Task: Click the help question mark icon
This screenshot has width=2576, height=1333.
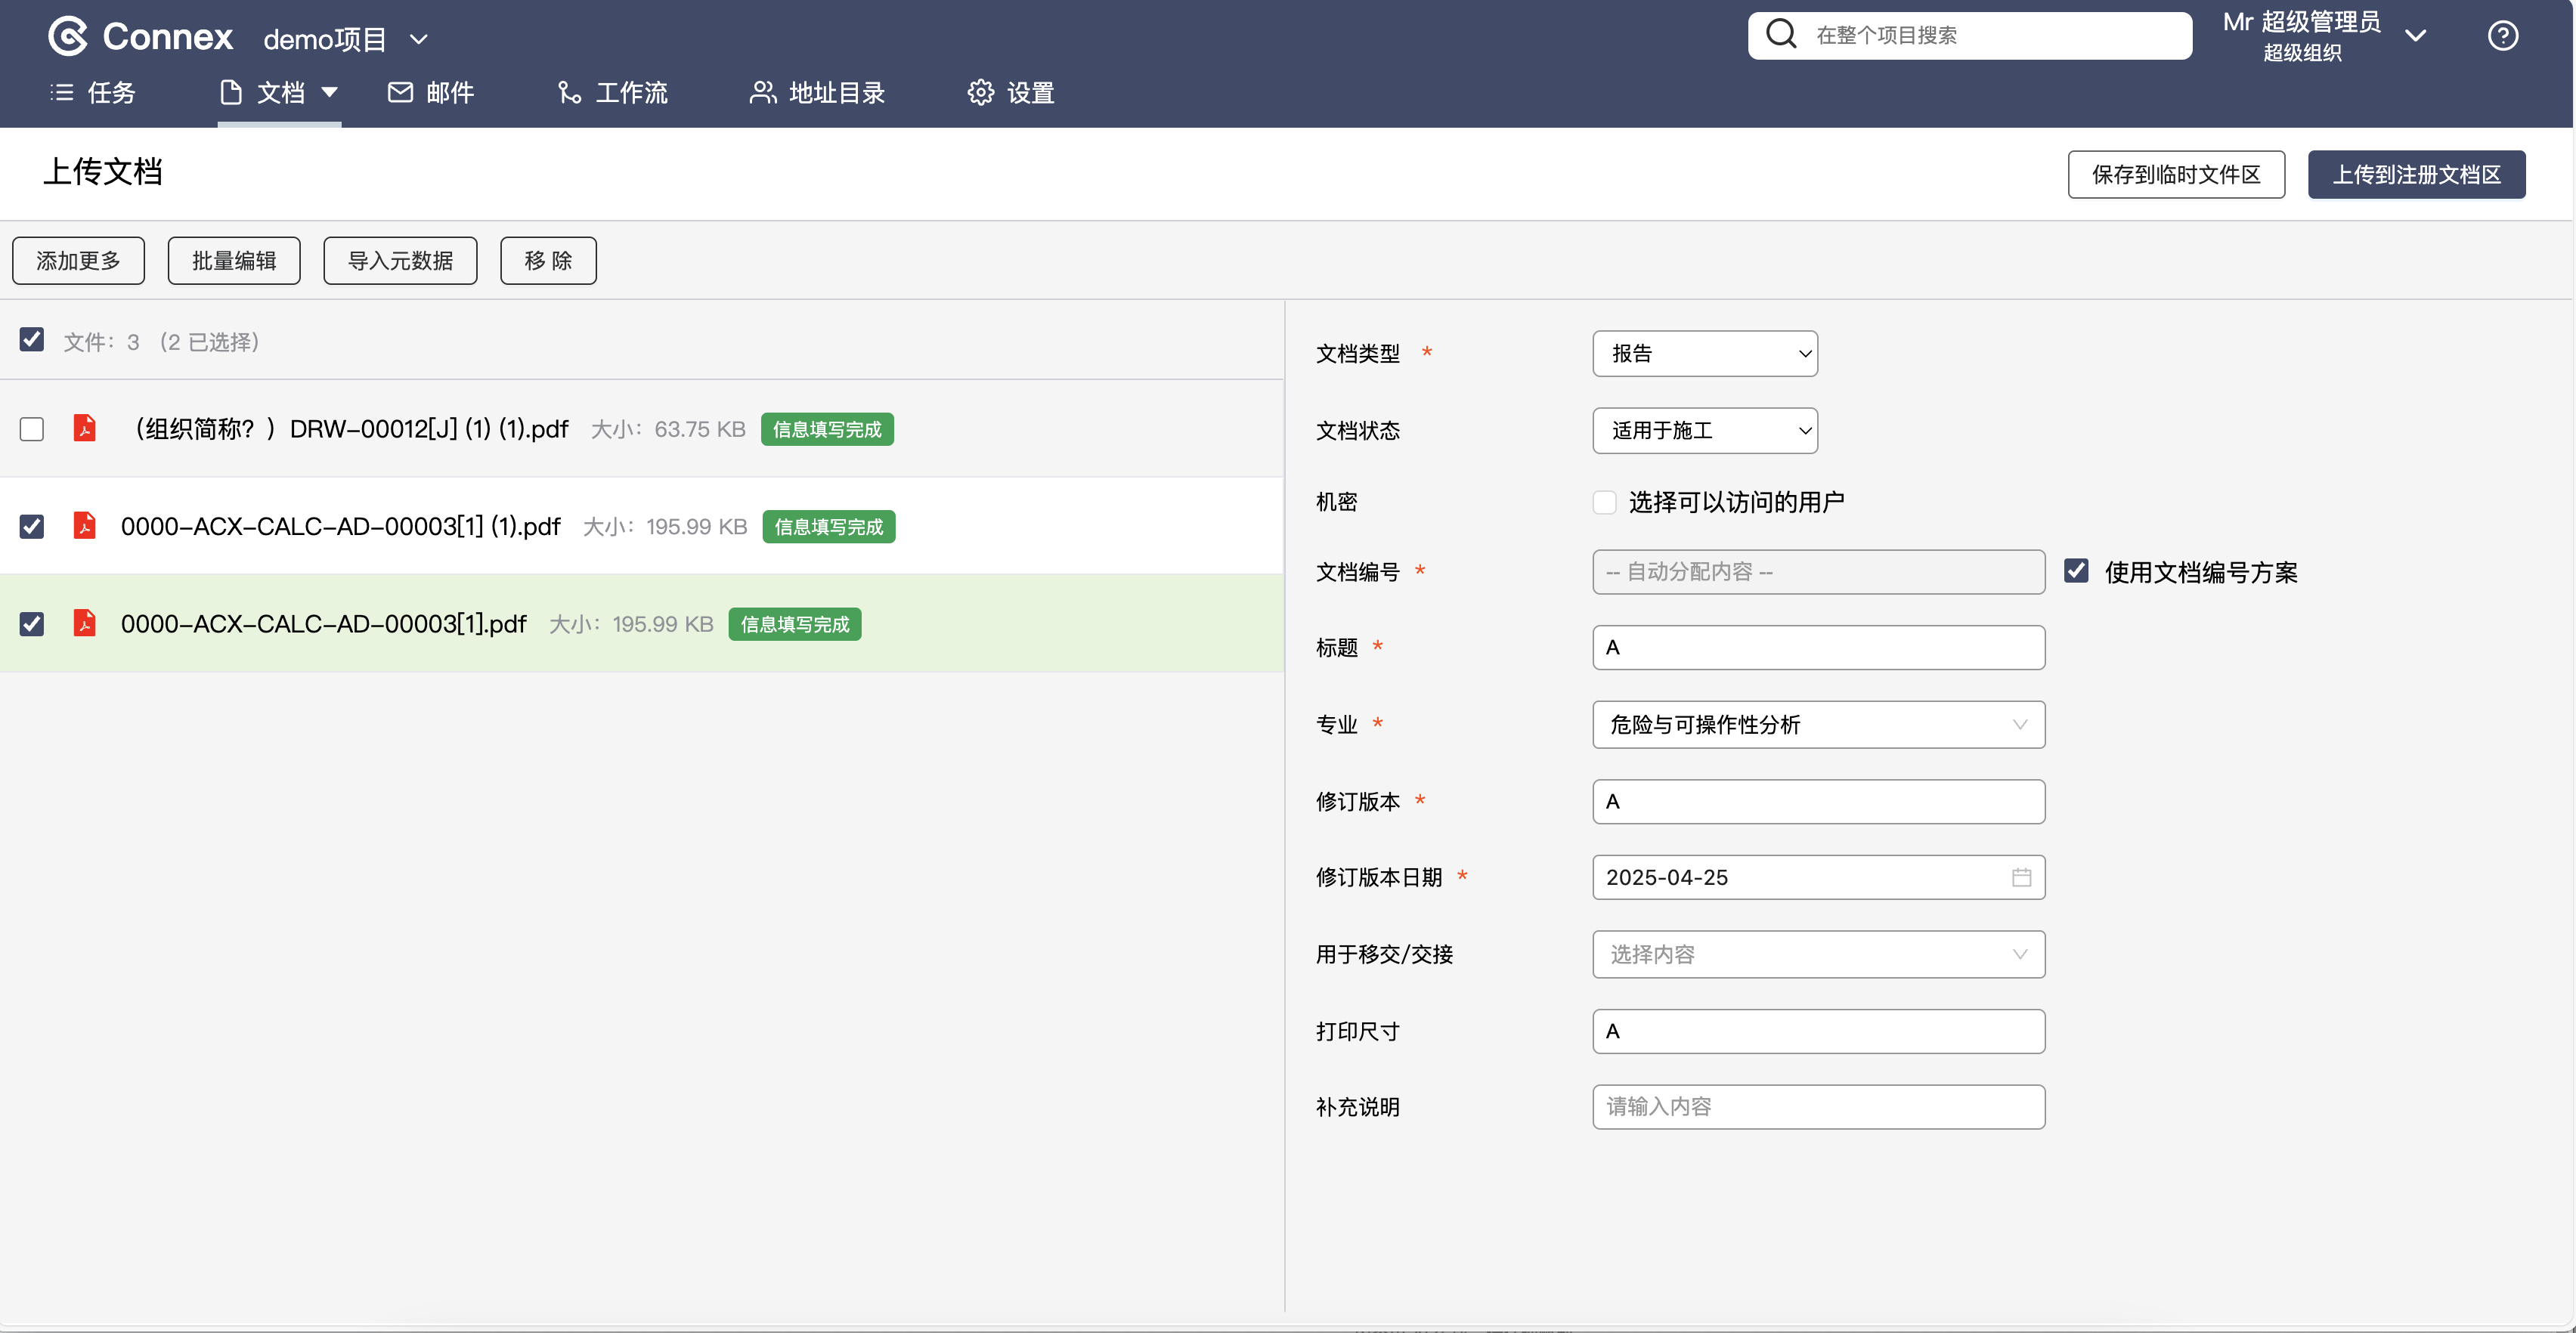Action: [x=2502, y=36]
